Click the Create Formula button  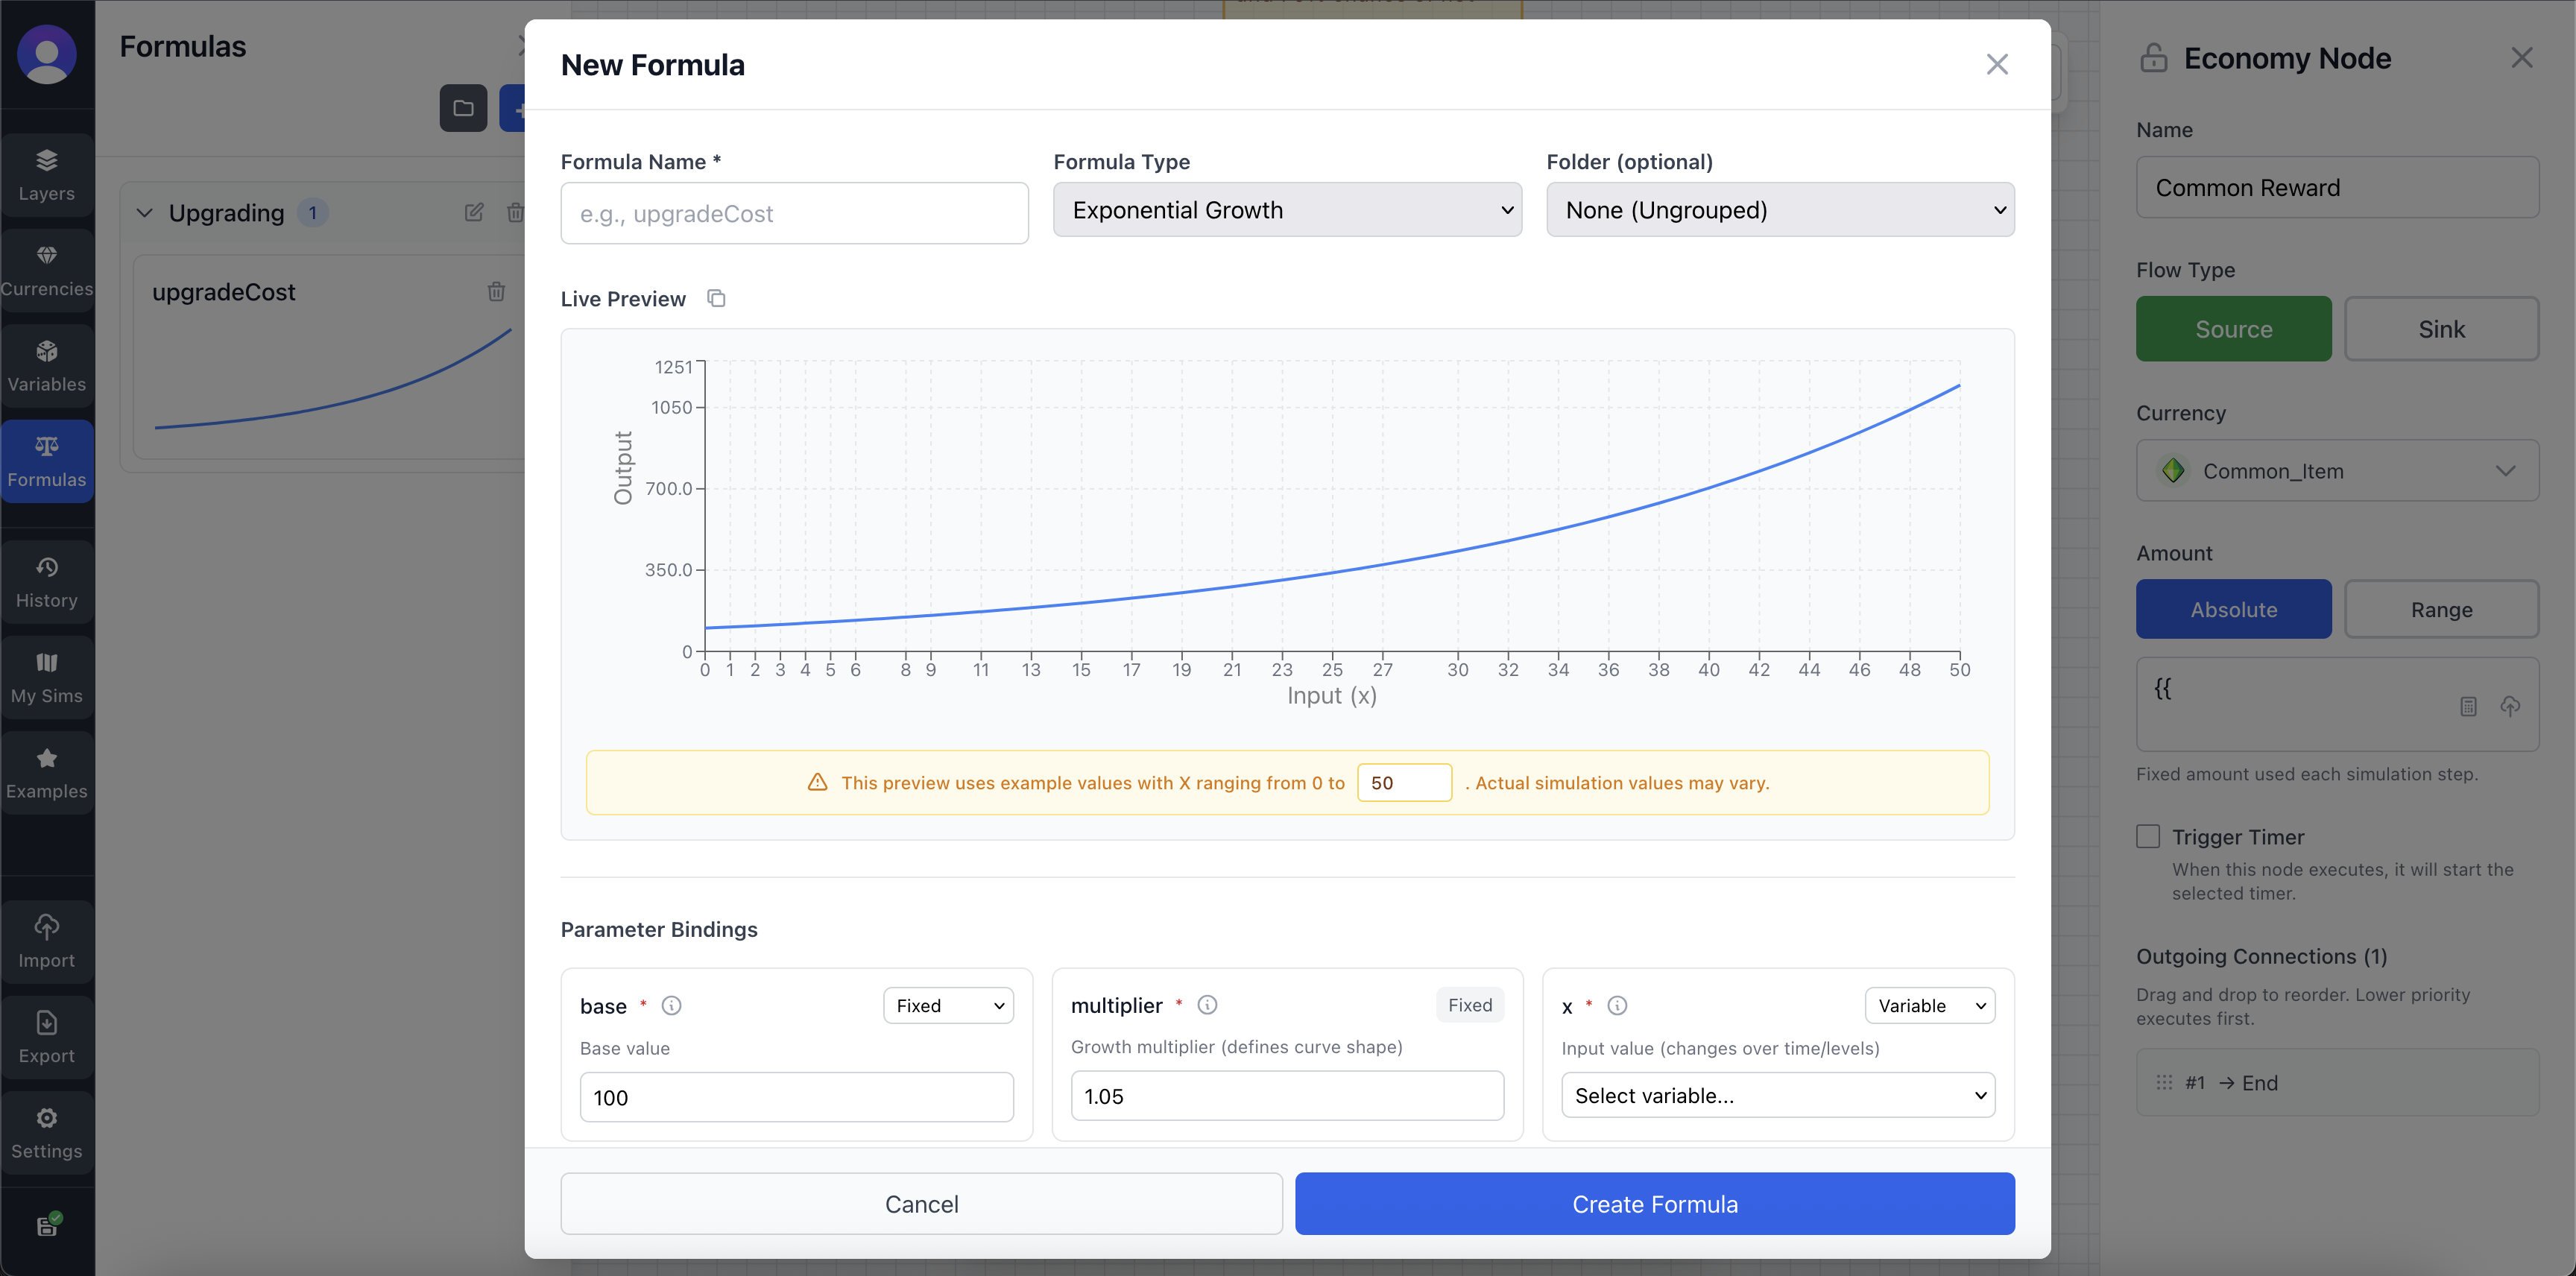click(1654, 1204)
